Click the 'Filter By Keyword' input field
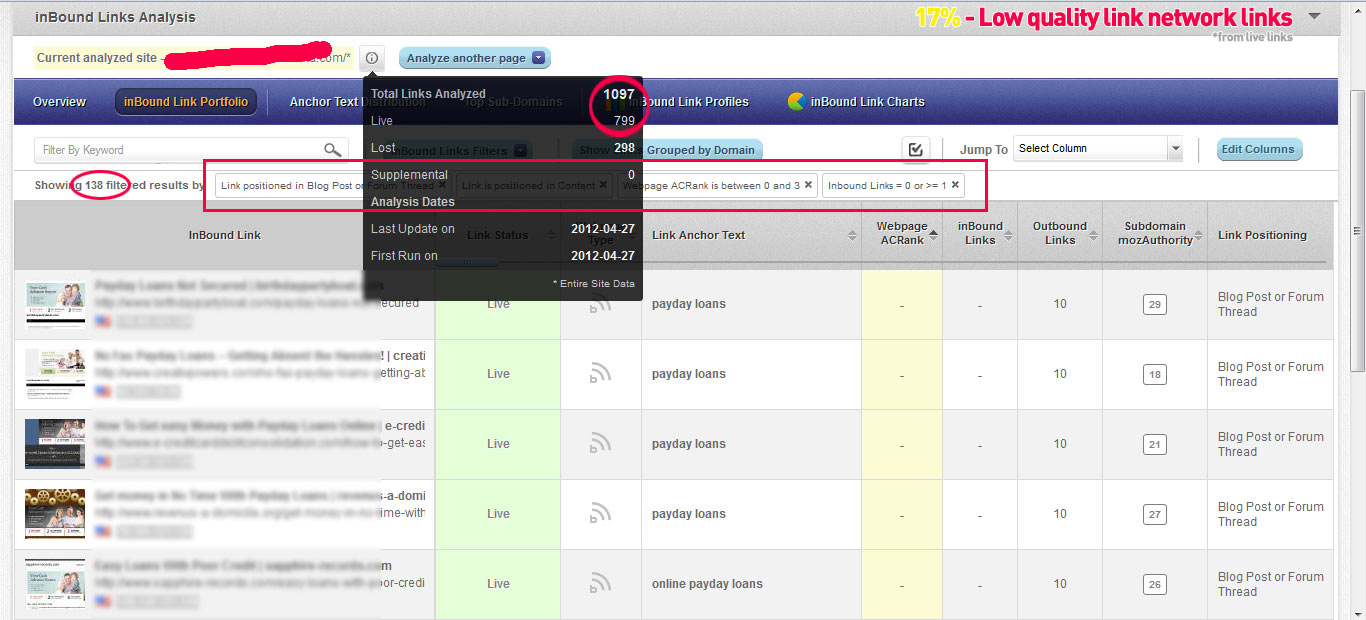This screenshot has width=1366, height=620. point(180,147)
